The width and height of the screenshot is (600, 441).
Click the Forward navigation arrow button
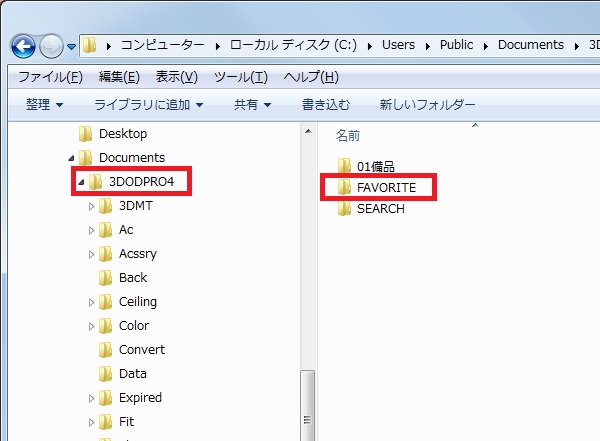[52, 47]
